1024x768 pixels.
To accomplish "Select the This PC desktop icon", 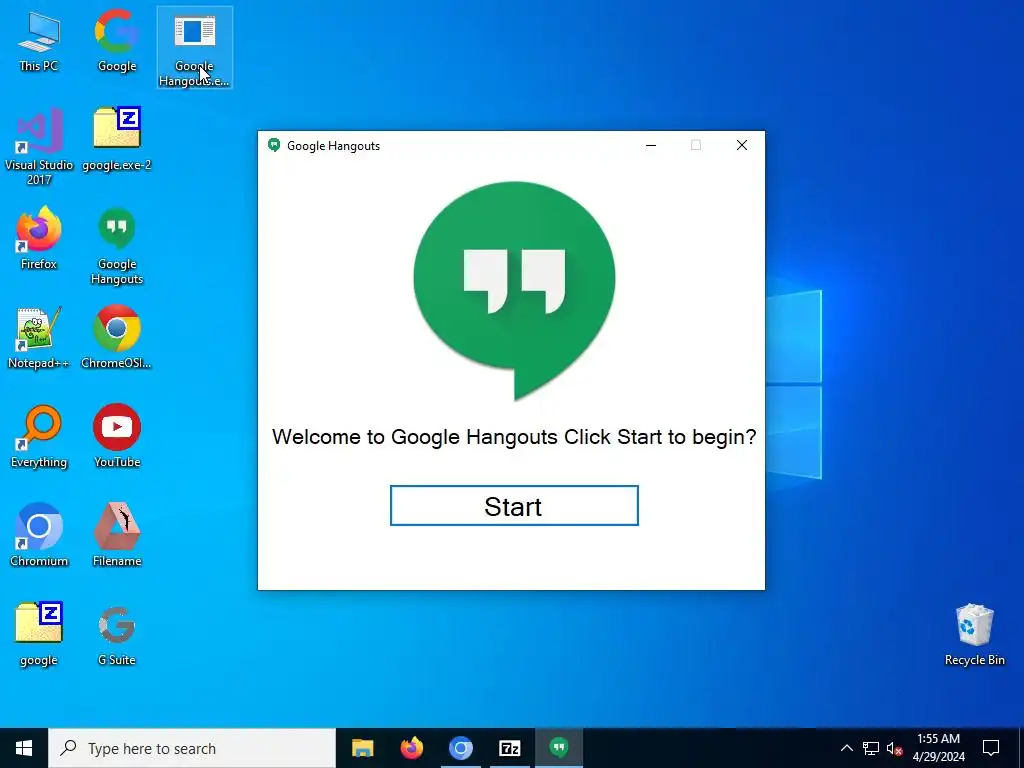I will tap(39, 42).
